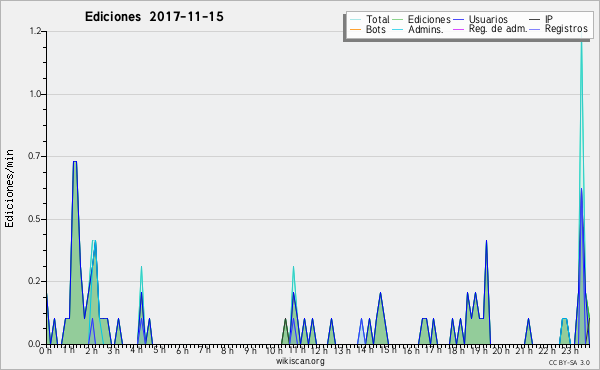Click the '1 h' x-axis label
The height and width of the screenshot is (370, 600).
pyautogui.click(x=69, y=350)
